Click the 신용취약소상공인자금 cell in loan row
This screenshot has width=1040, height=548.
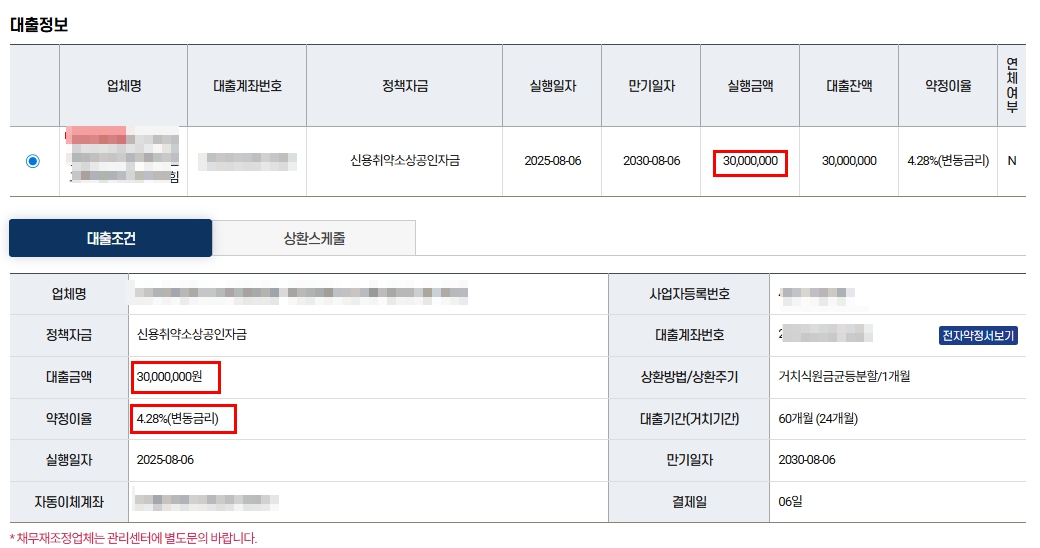[x=405, y=161]
